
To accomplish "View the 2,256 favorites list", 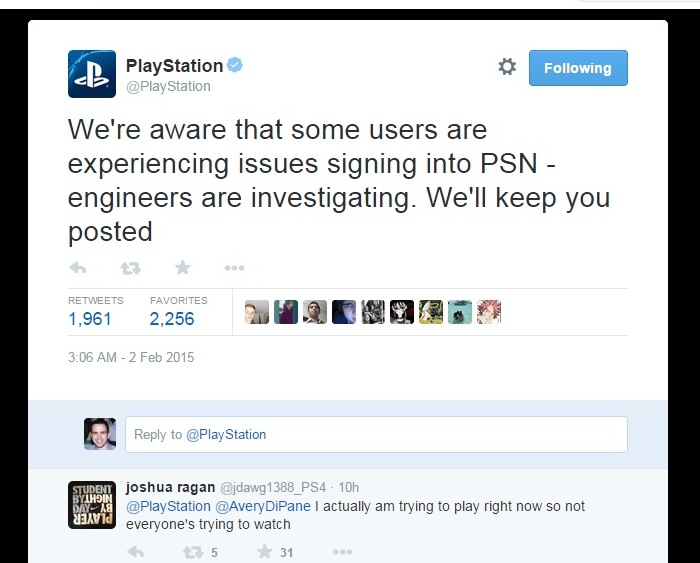I will tap(172, 319).
